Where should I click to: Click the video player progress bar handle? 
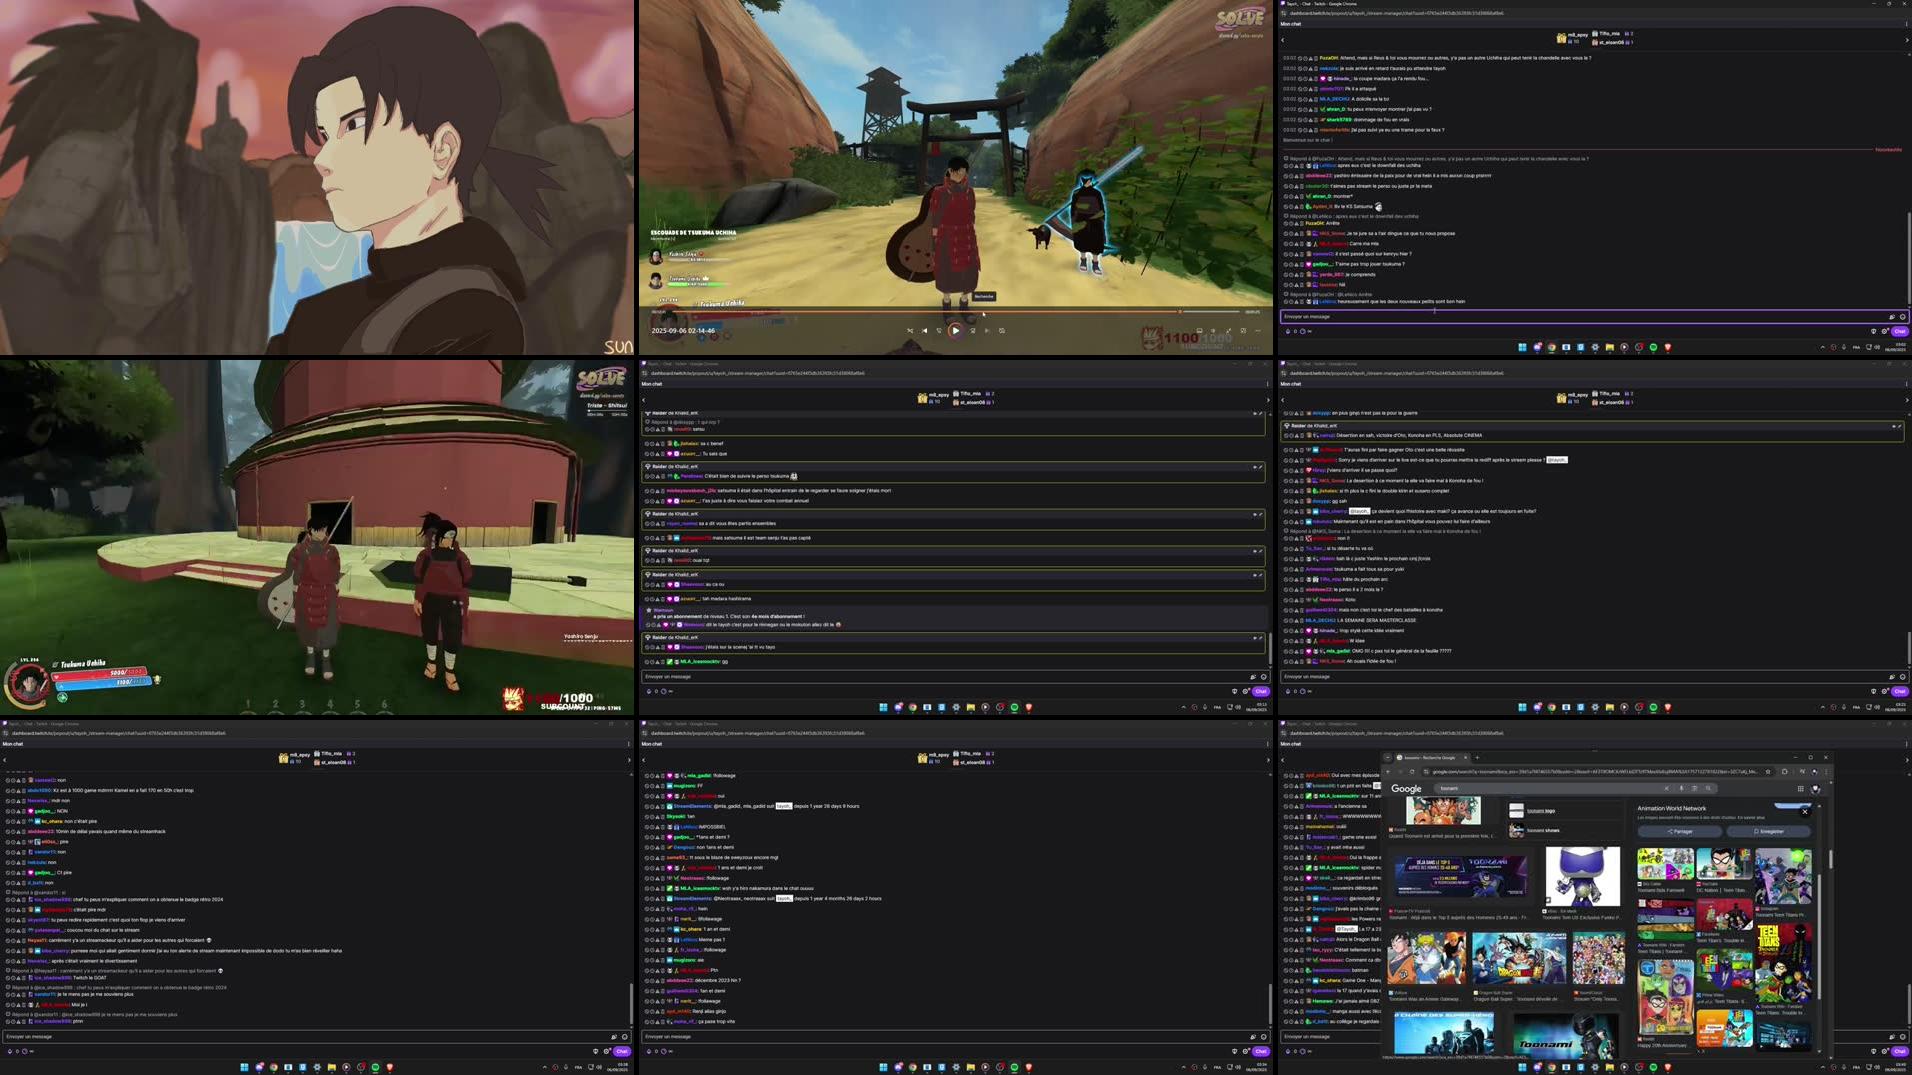pos(1180,312)
